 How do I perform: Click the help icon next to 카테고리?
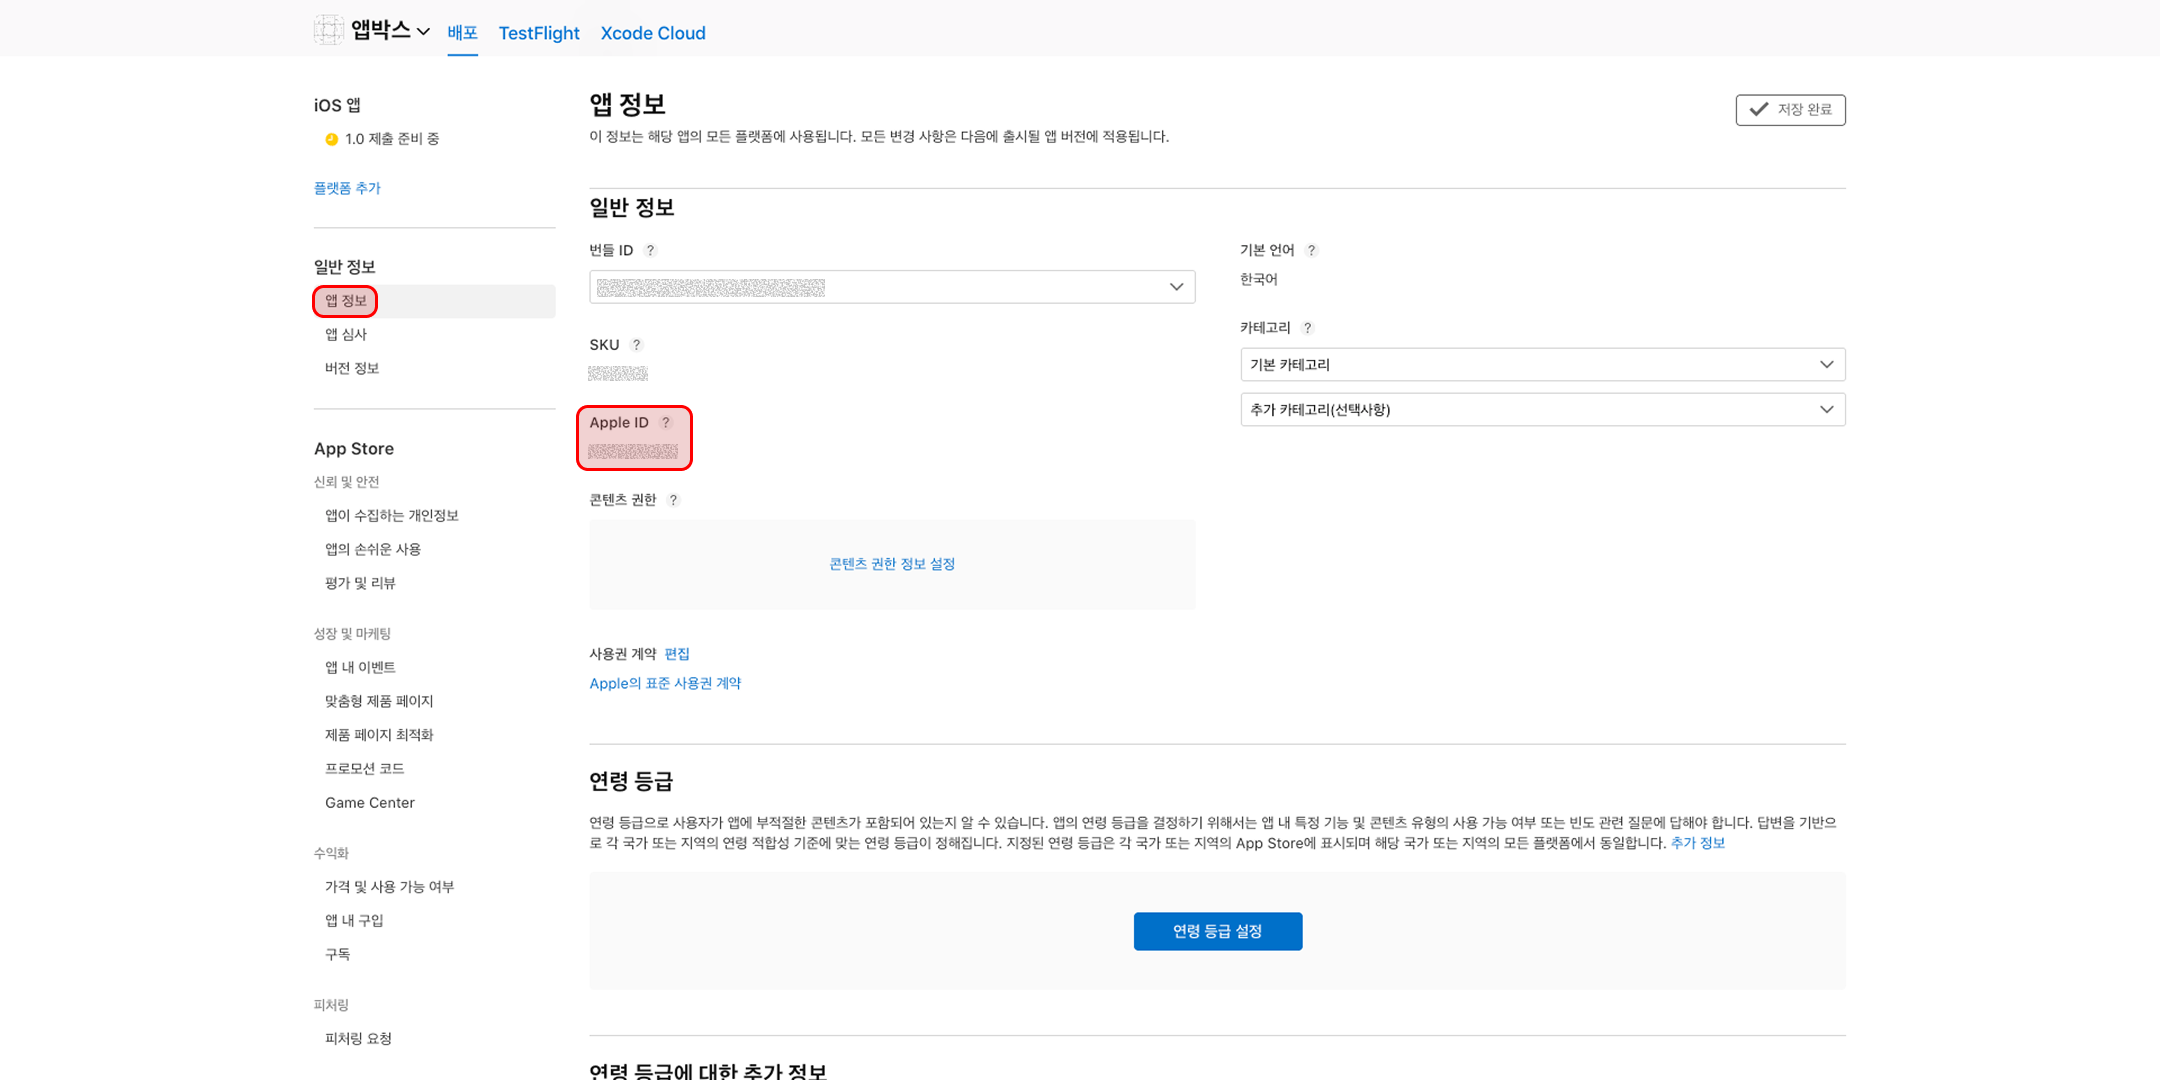coord(1307,328)
